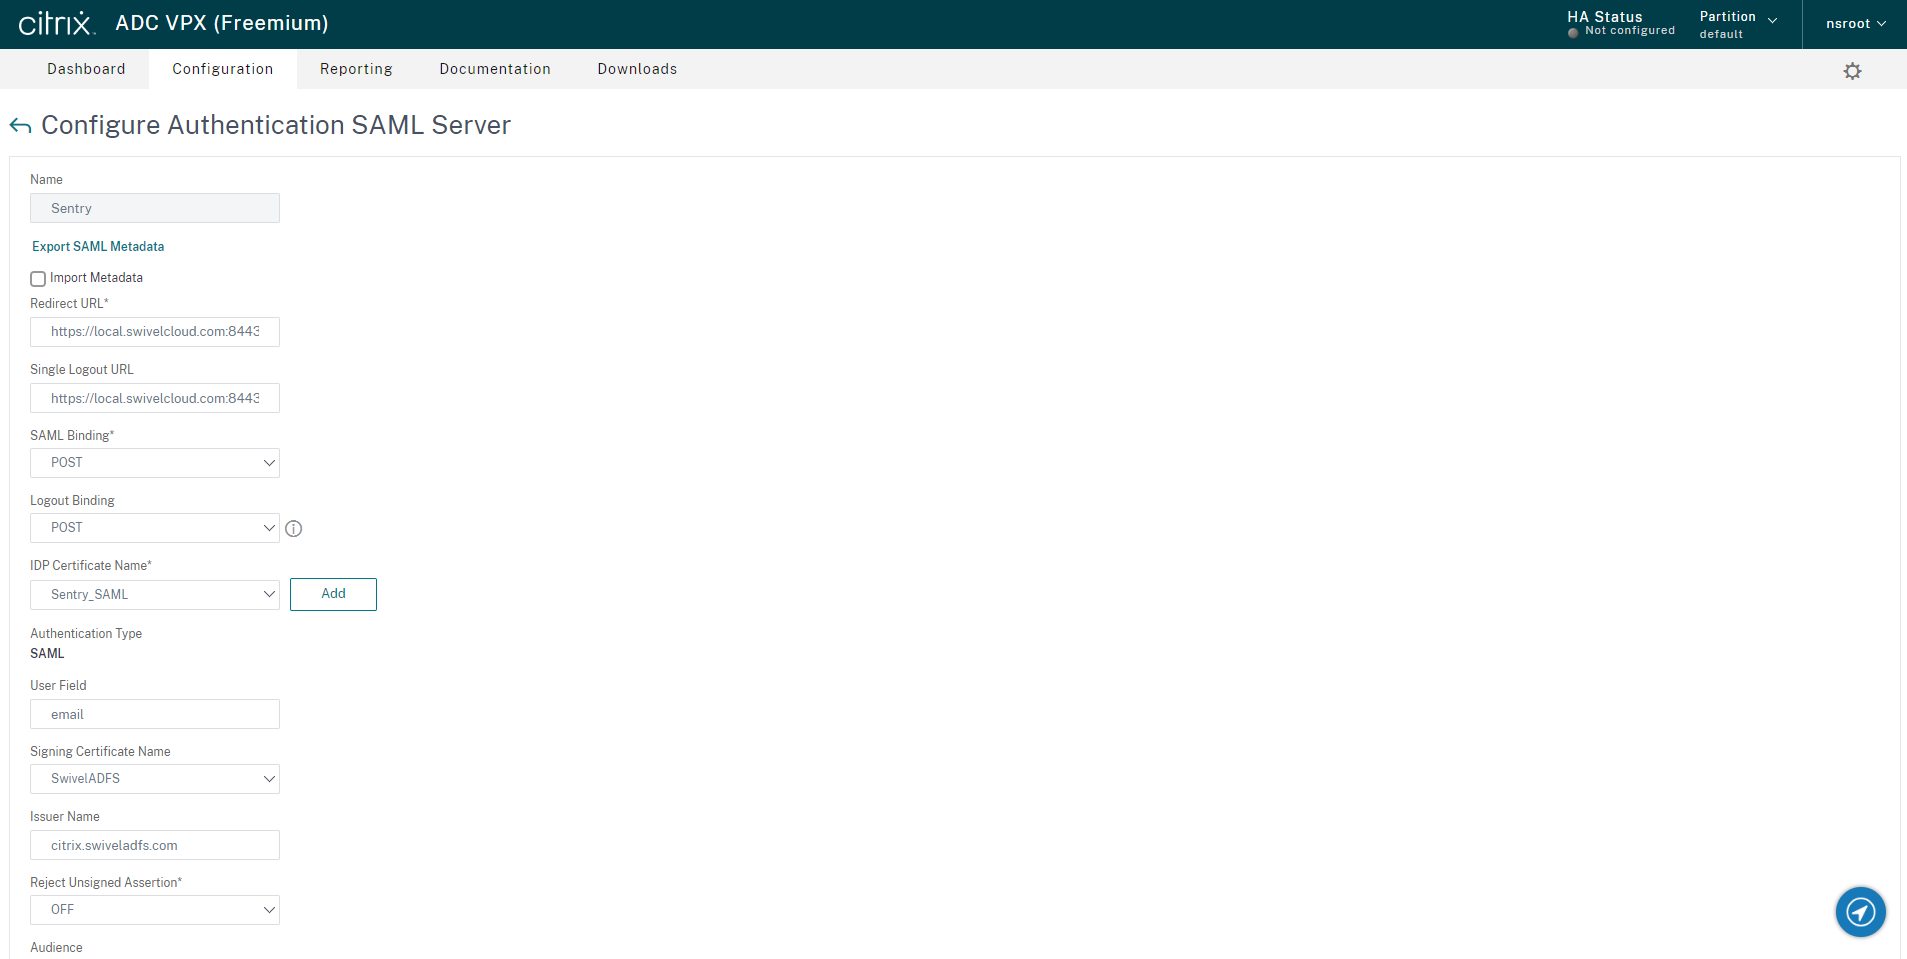1907x959 pixels.
Task: Click the Issuer Name input field
Action: (x=154, y=844)
